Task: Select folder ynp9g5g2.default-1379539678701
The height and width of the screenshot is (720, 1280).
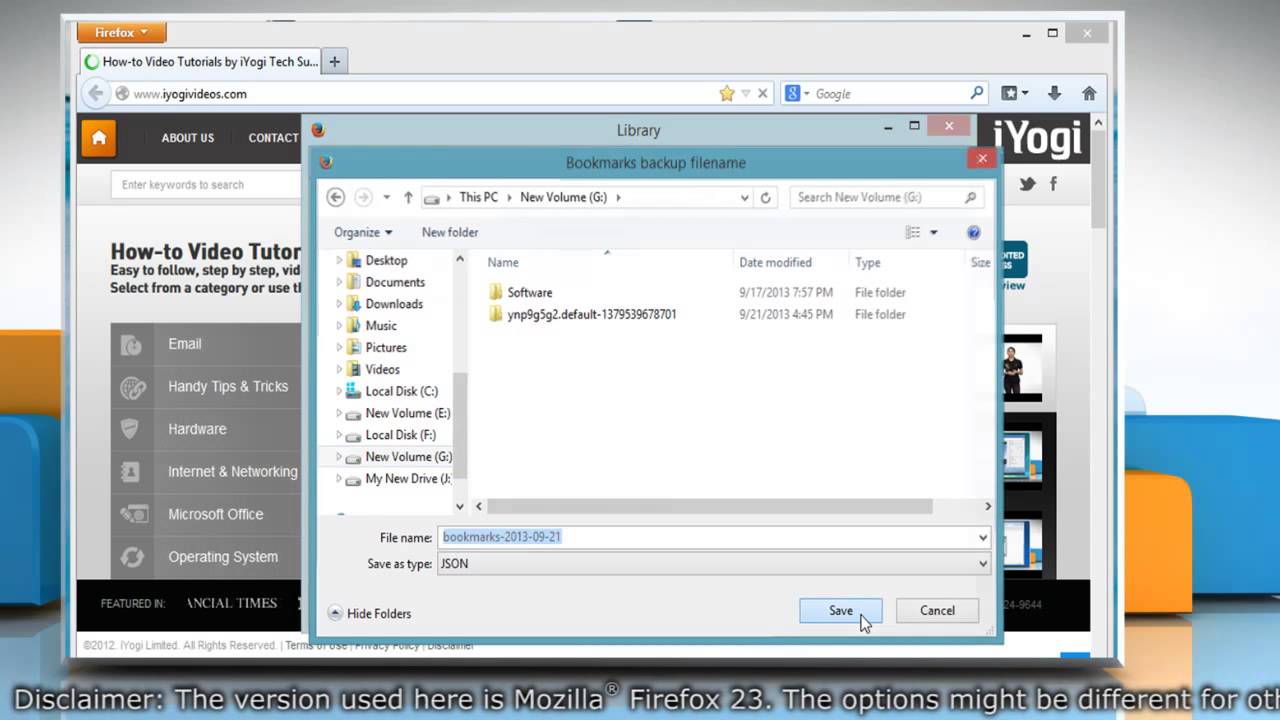Action: (x=592, y=314)
